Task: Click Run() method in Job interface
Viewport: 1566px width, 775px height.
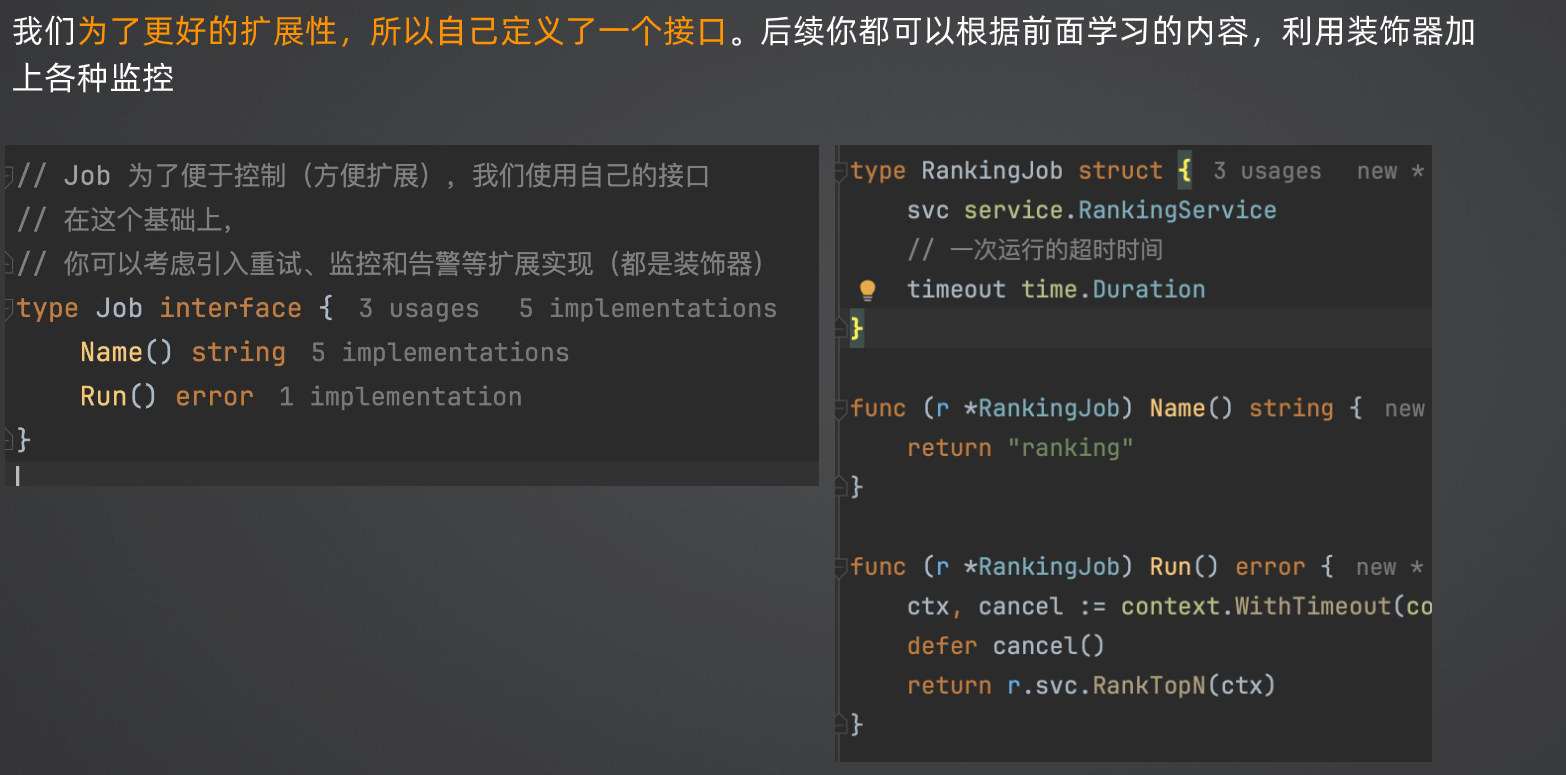Action: tap(119, 396)
